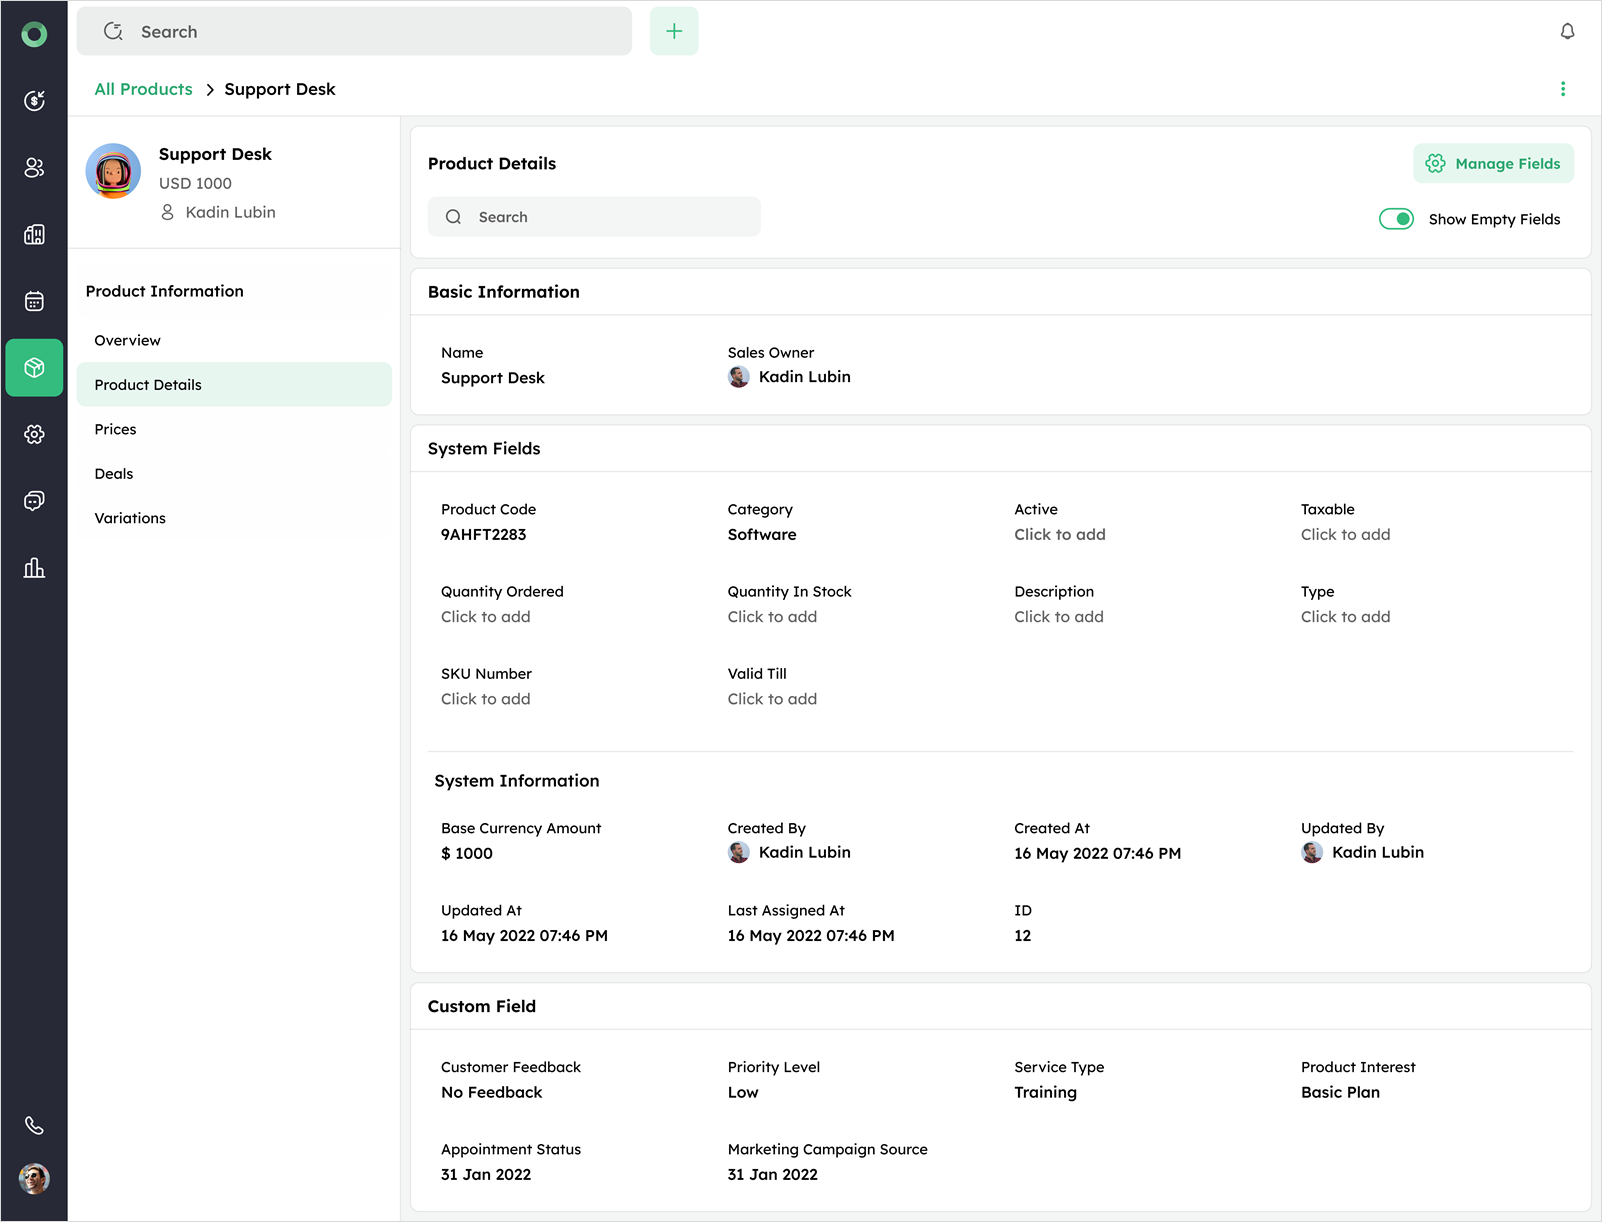Click the Product Details search field
The height and width of the screenshot is (1222, 1602).
(x=595, y=217)
